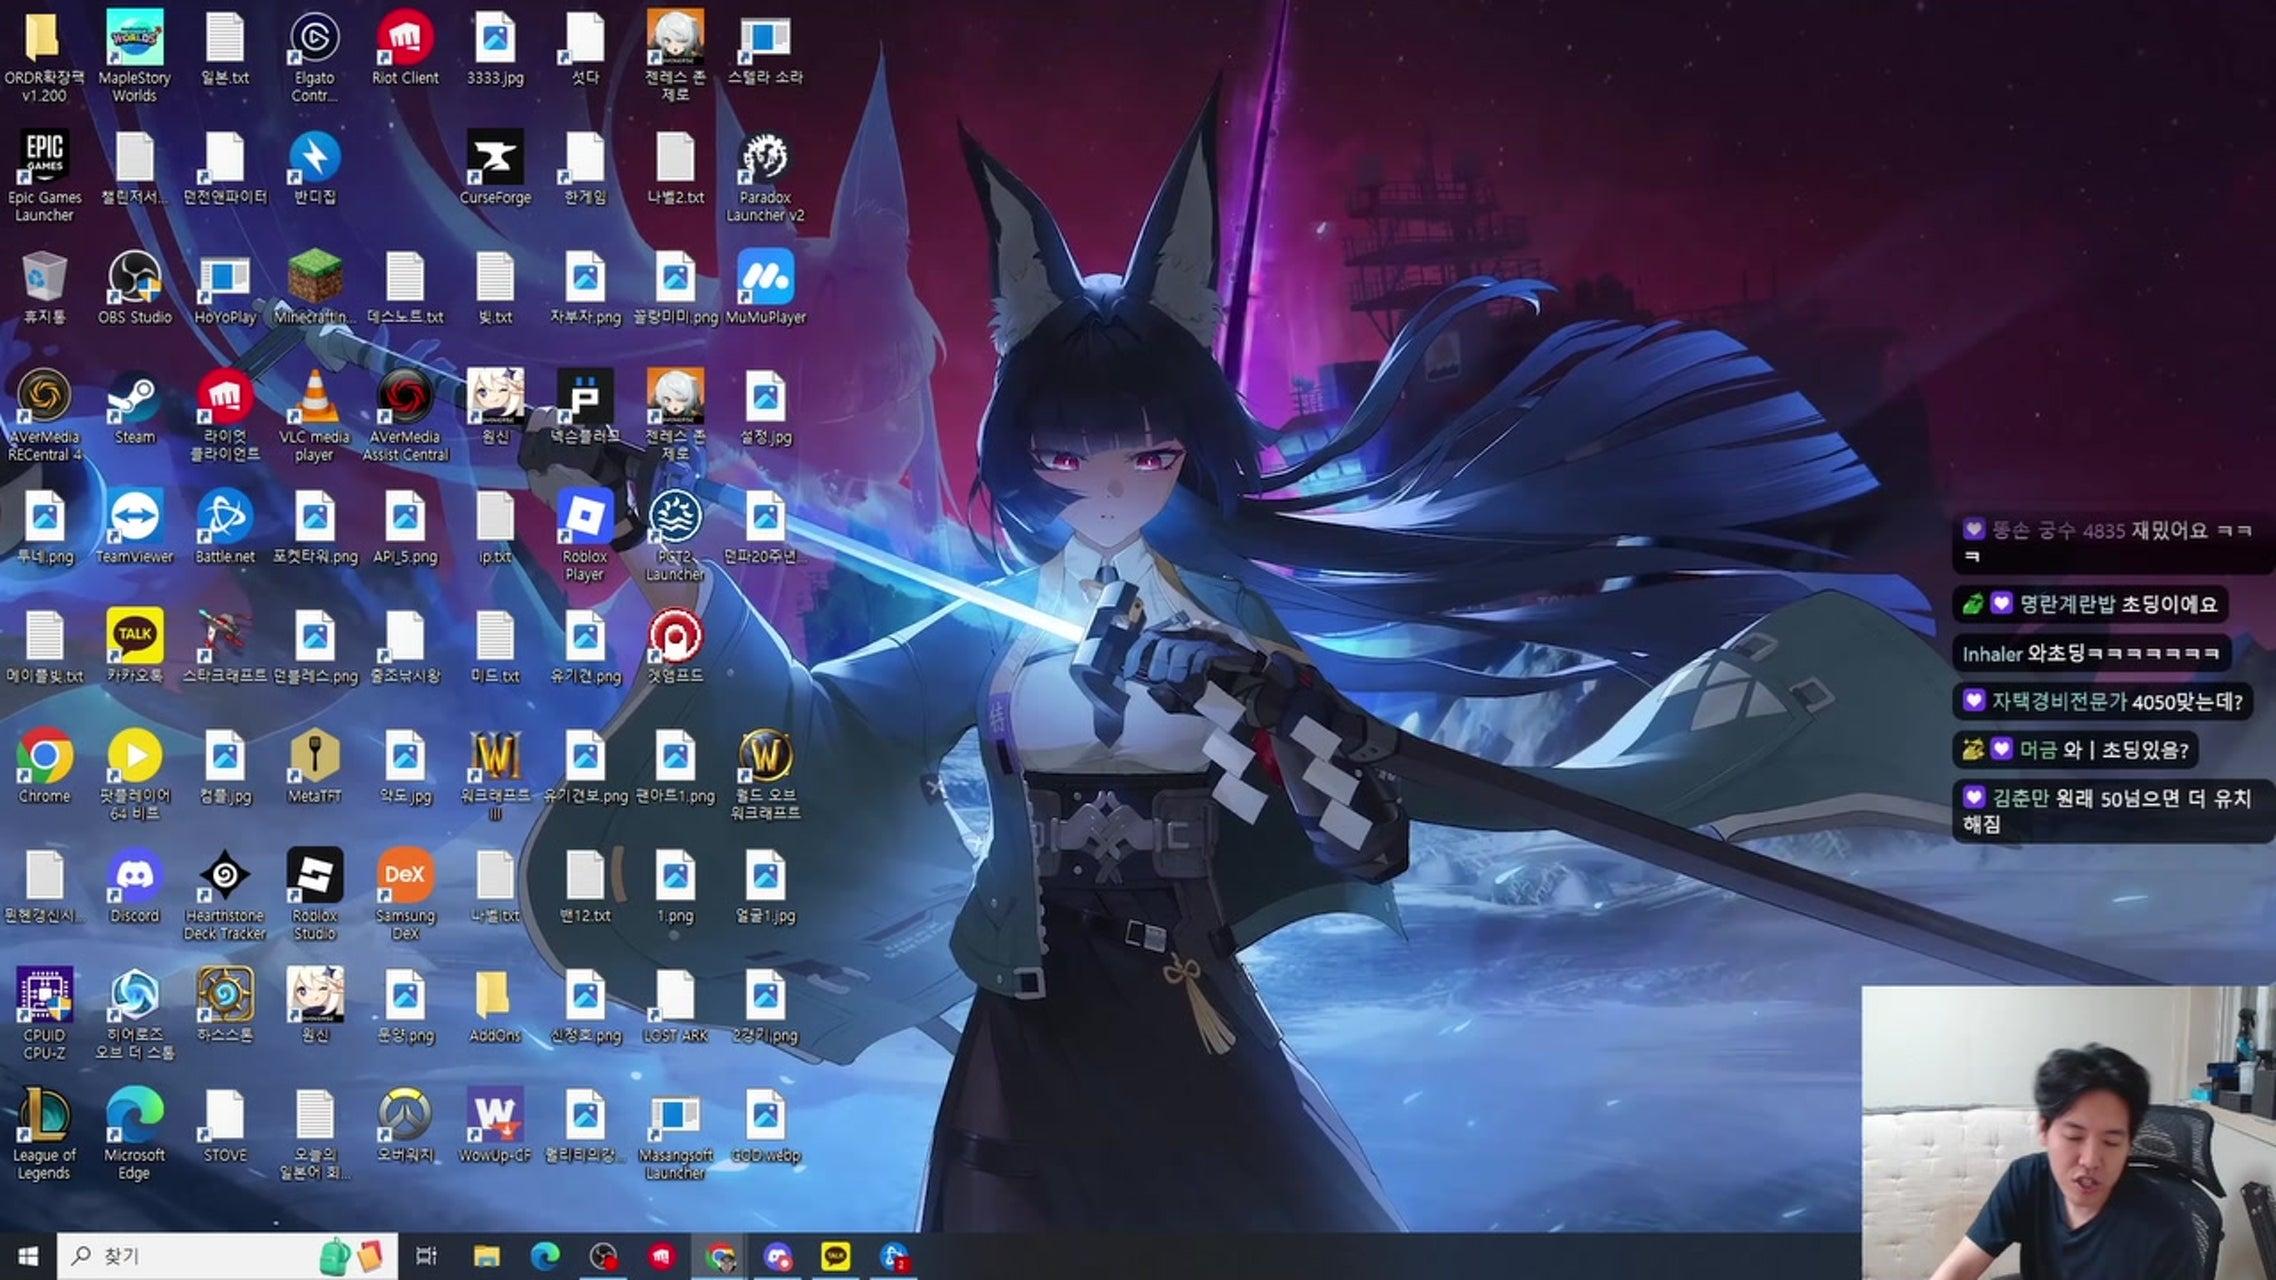Screen dimensions: 2276x1280
Task: Open the MuMuPlayer shortcut
Action: point(765,280)
